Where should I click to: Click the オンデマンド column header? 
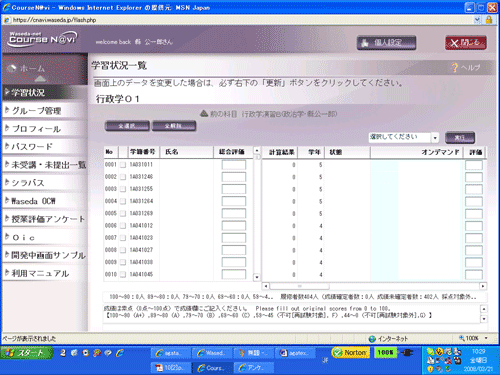(x=417, y=152)
